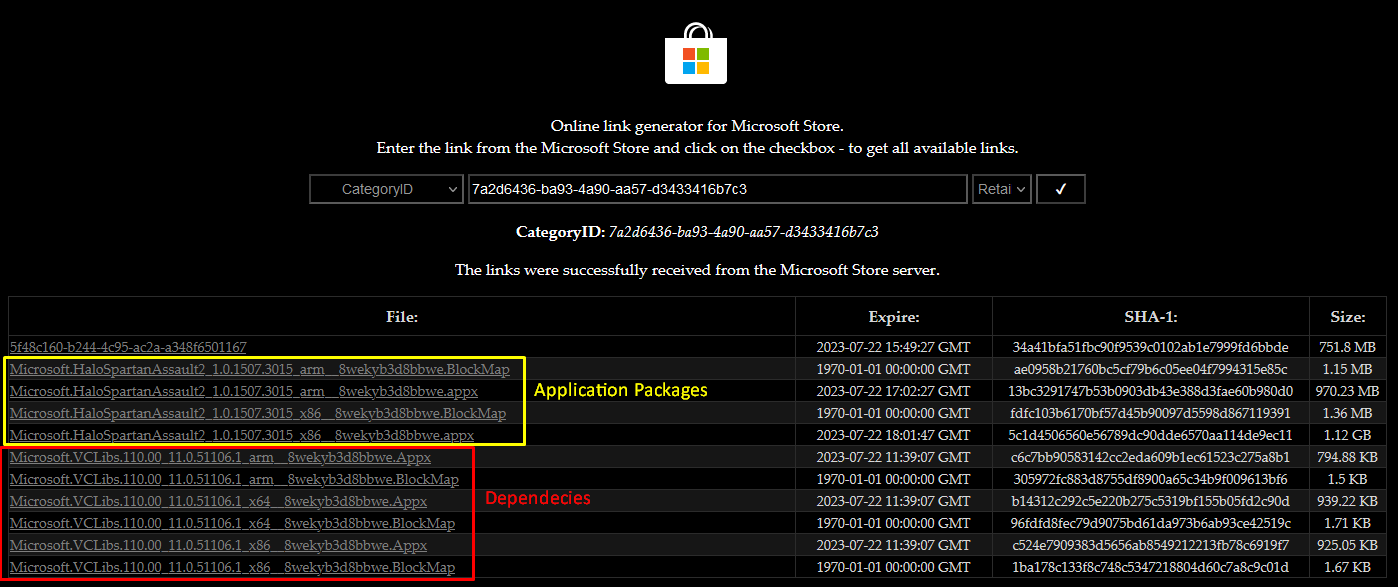This screenshot has height=587, width=1398.
Task: Open the CategoryID type dropdown
Action: [386, 189]
